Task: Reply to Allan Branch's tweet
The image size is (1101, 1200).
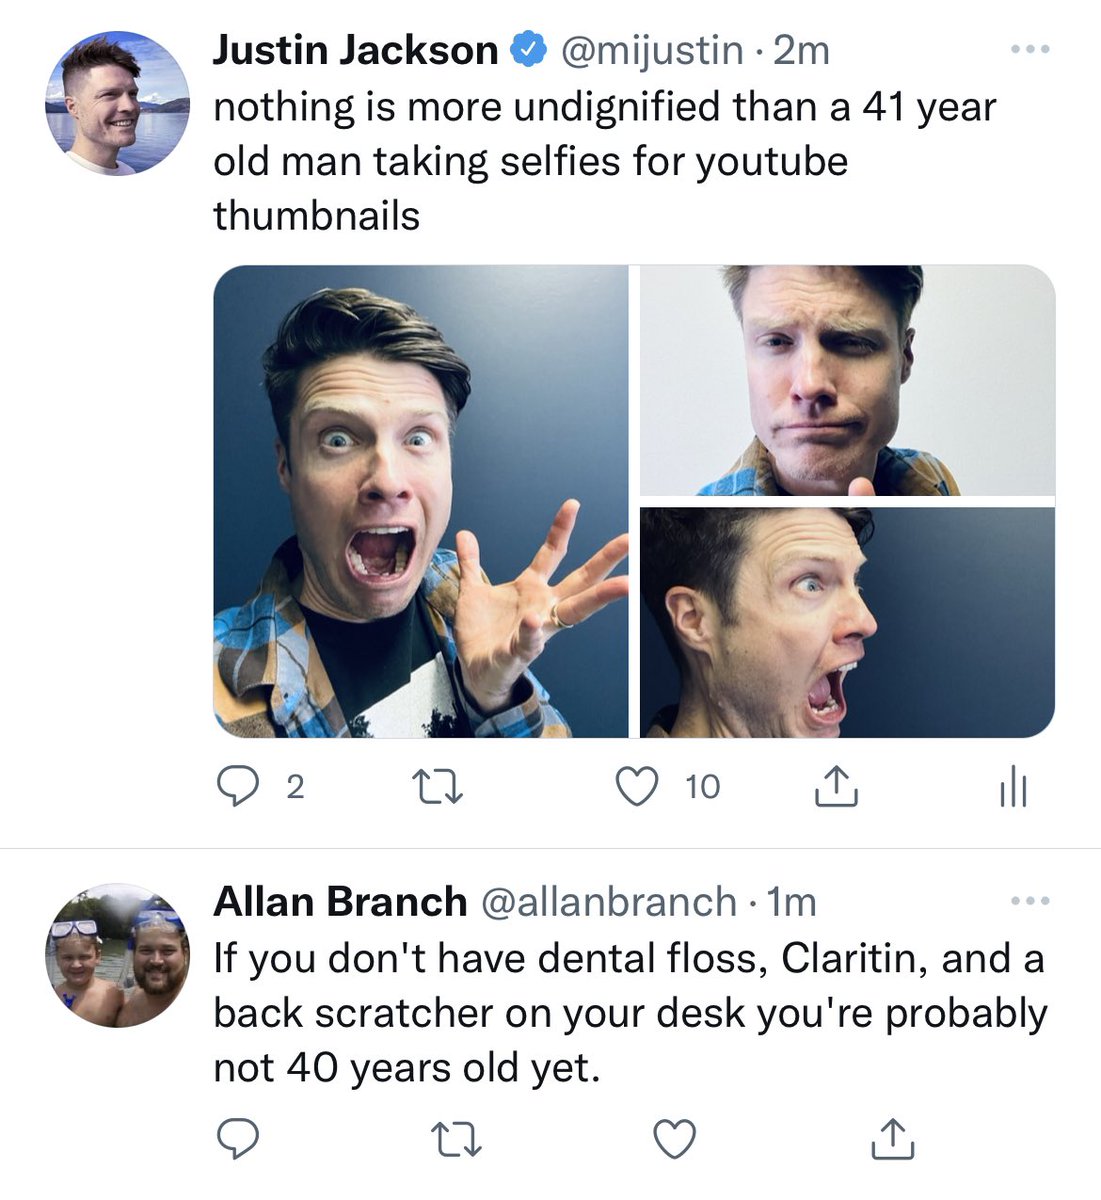Action: point(239,1138)
